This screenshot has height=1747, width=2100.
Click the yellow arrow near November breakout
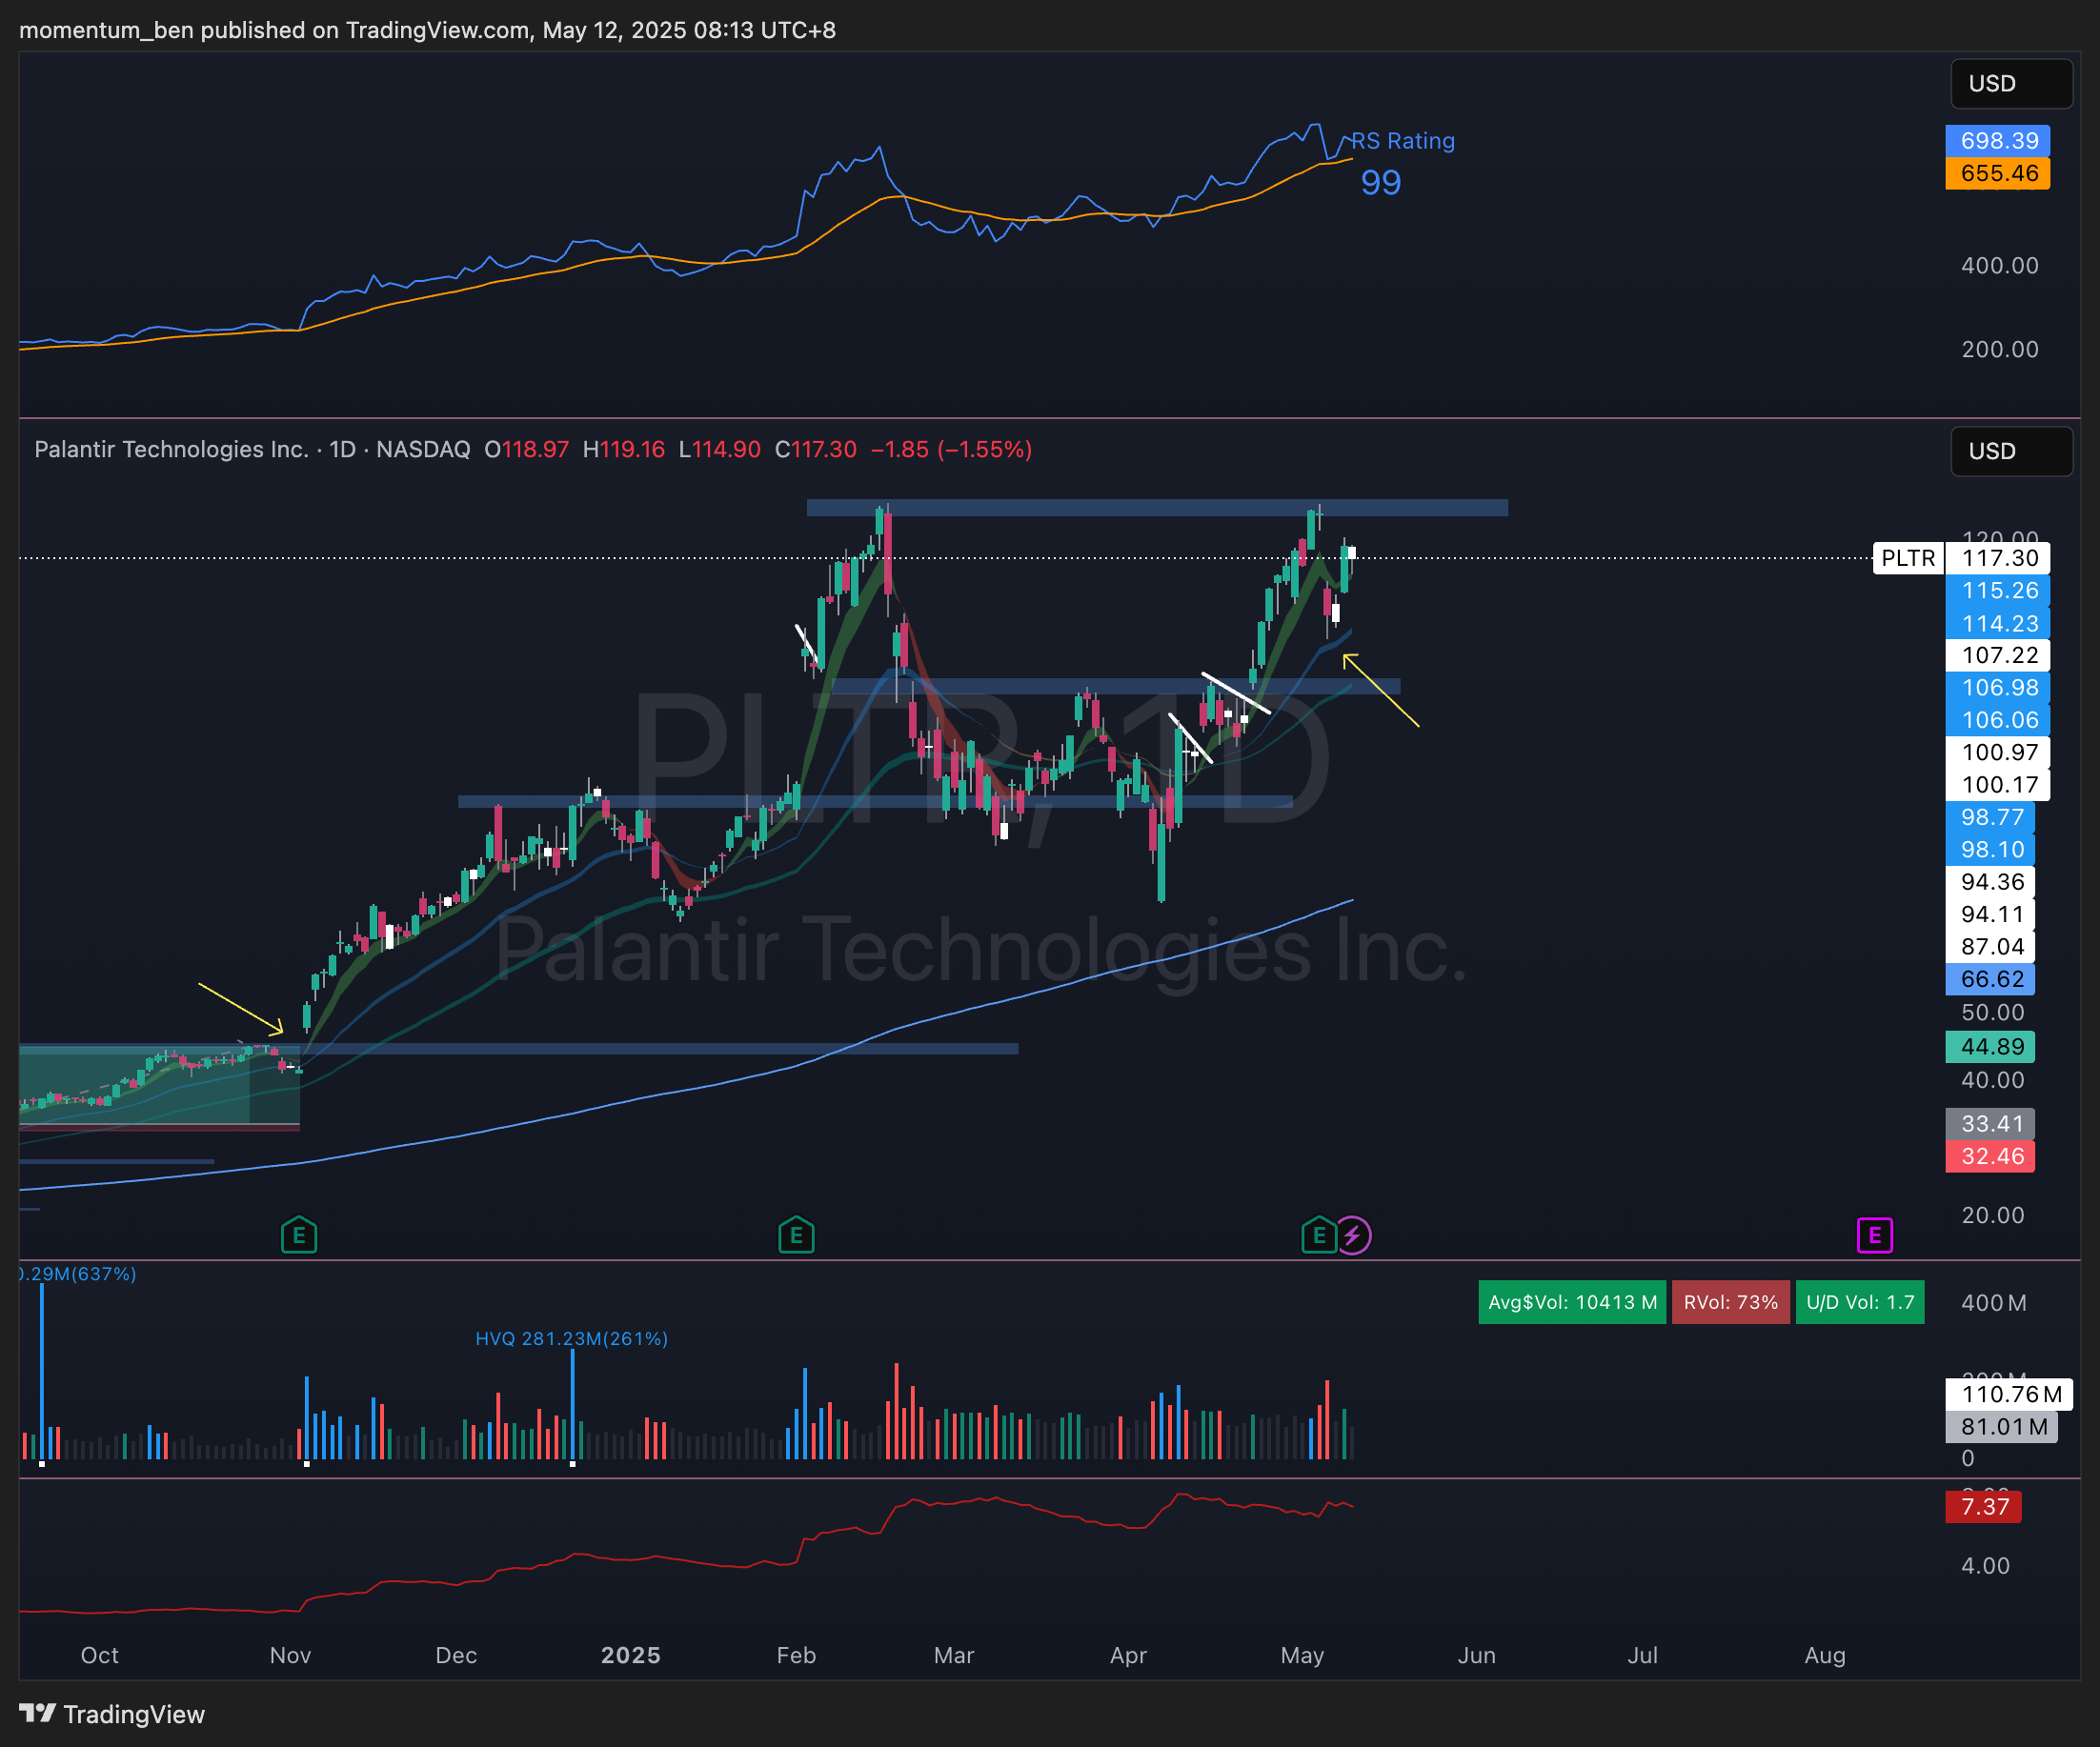[240, 1008]
